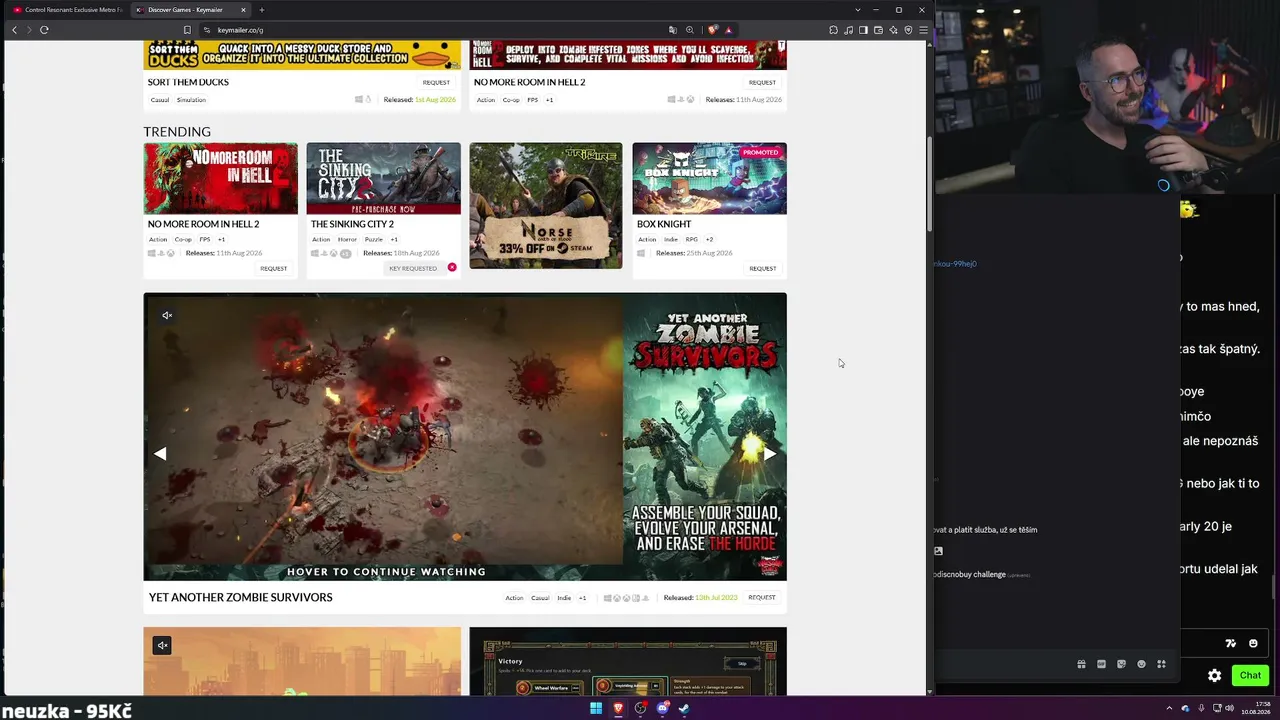The image size is (1280, 720).
Task: Open the sticker picker in chat
Action: [1121, 664]
